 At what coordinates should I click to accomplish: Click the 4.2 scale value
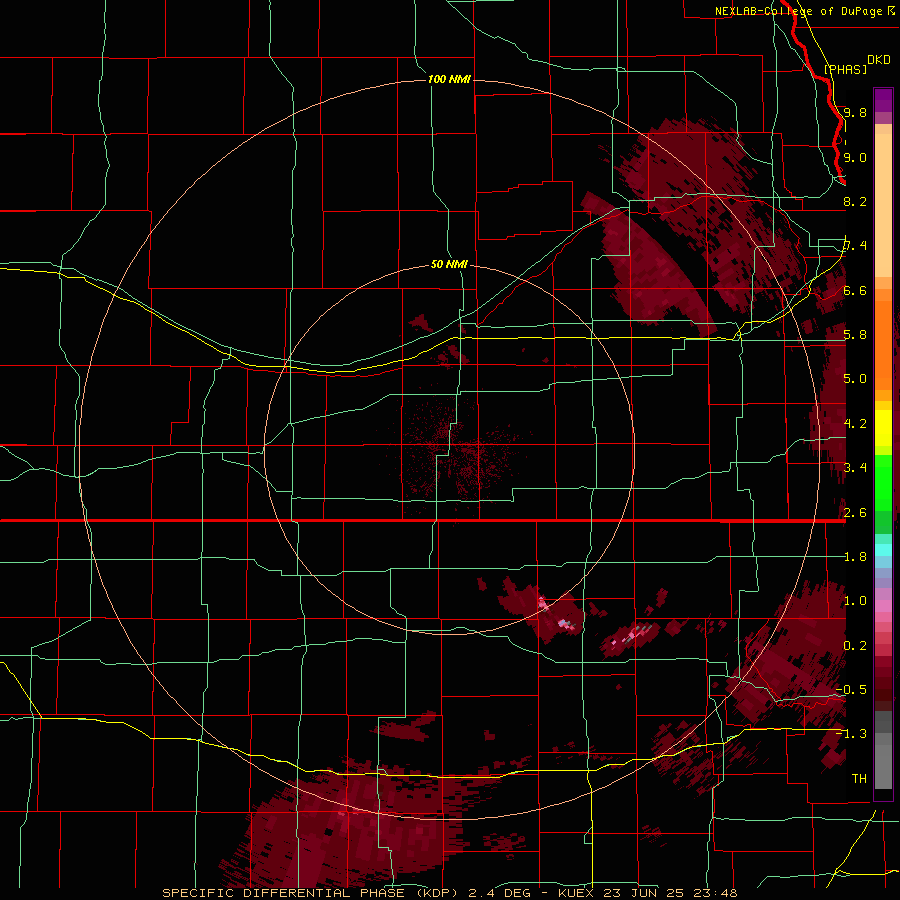coord(855,423)
